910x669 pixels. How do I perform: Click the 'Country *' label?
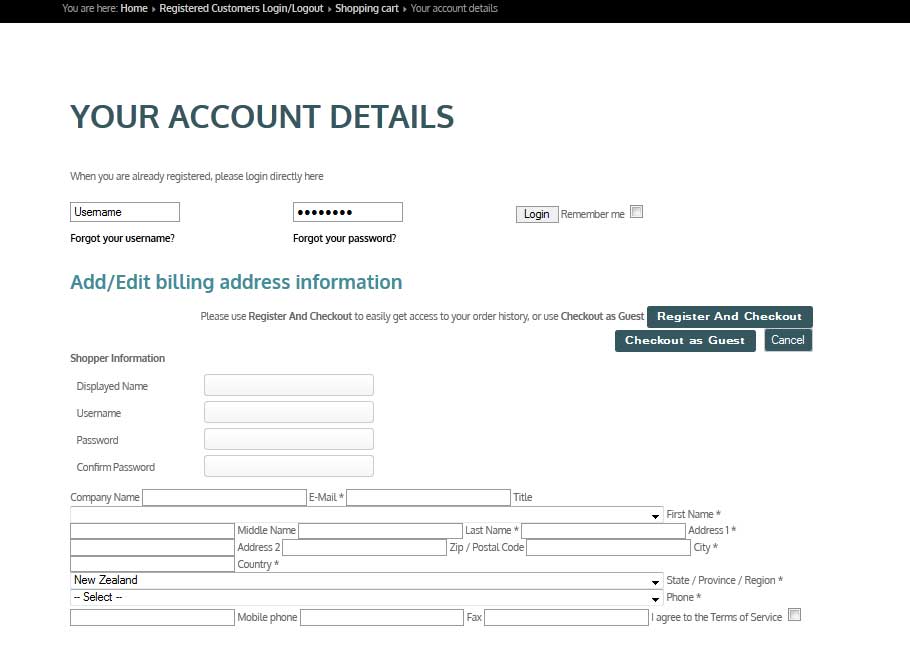click(258, 564)
